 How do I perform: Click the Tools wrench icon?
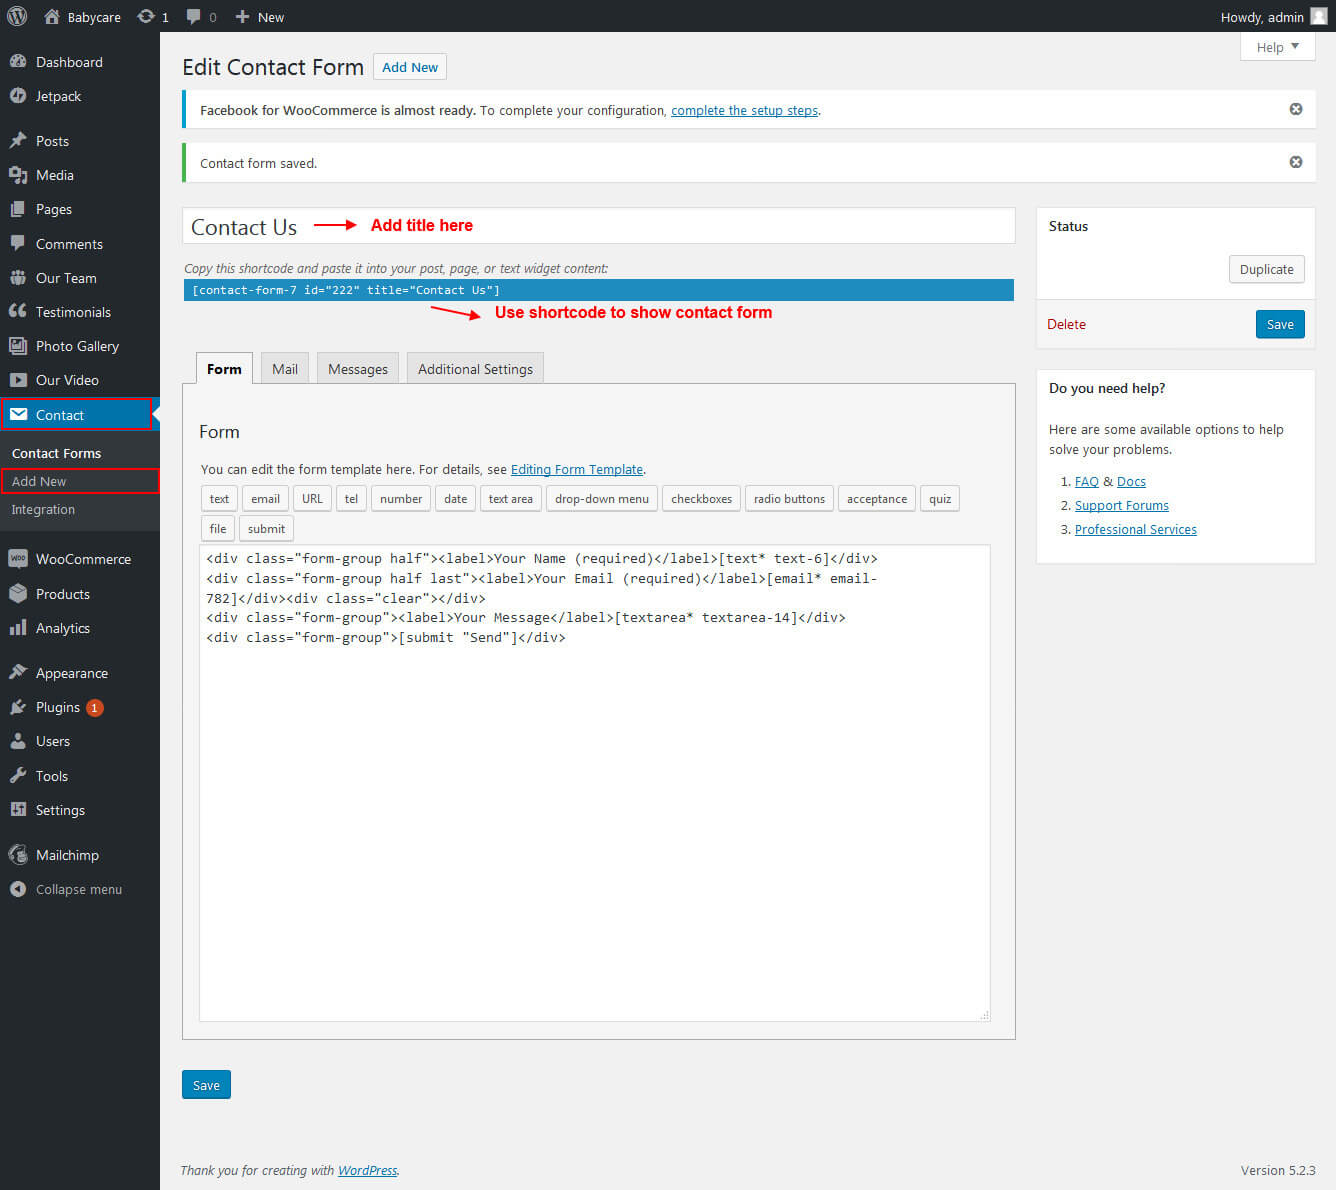18,775
